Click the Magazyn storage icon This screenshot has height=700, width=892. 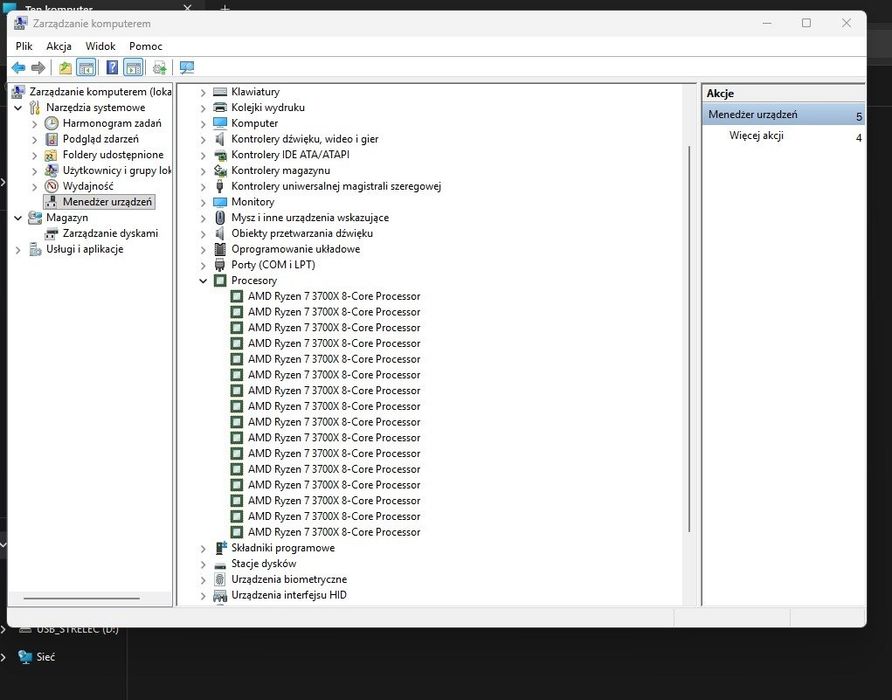tap(35, 217)
